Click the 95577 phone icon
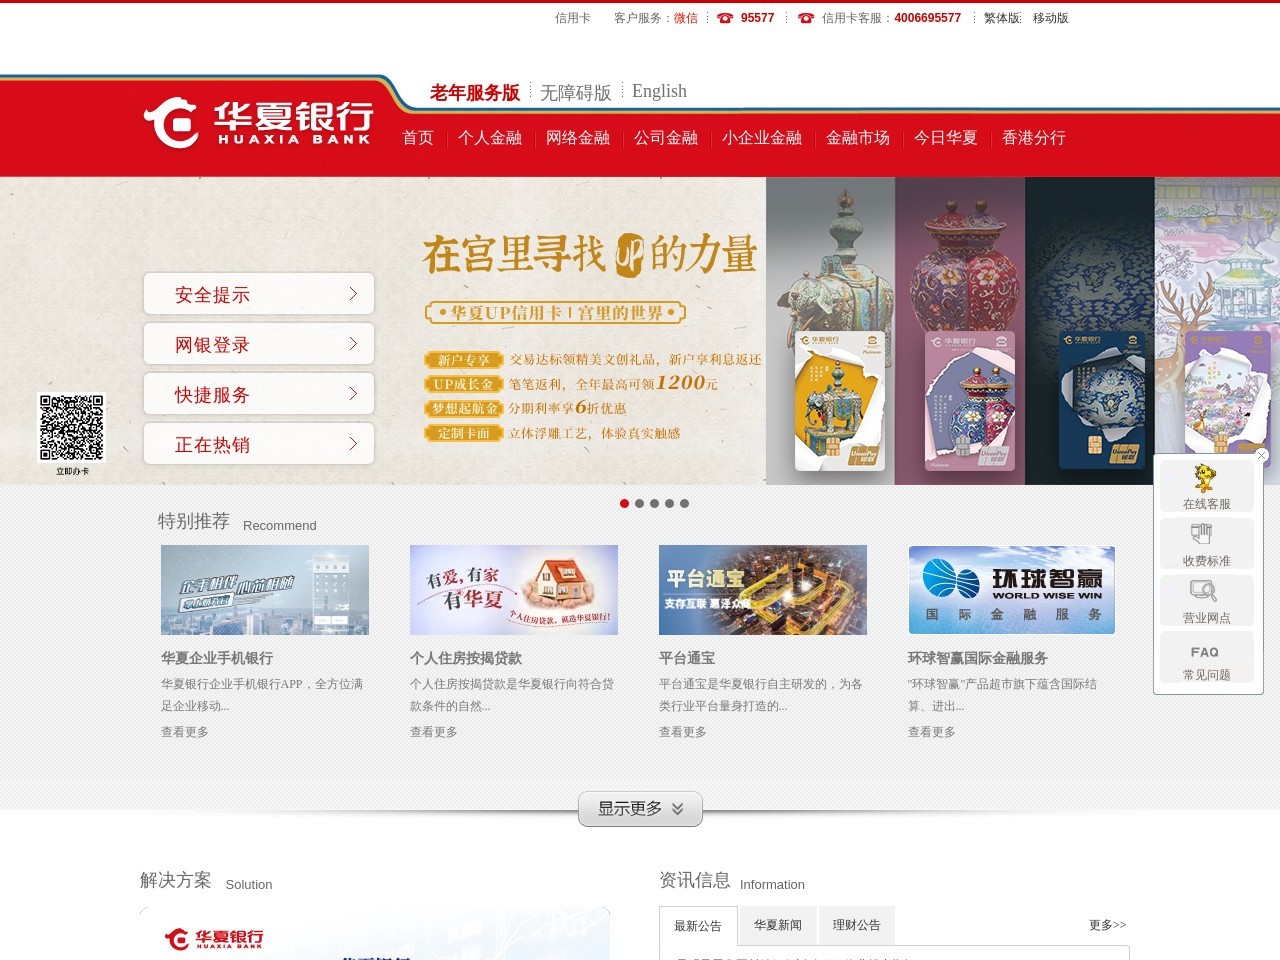The height and width of the screenshot is (960, 1280). (725, 18)
